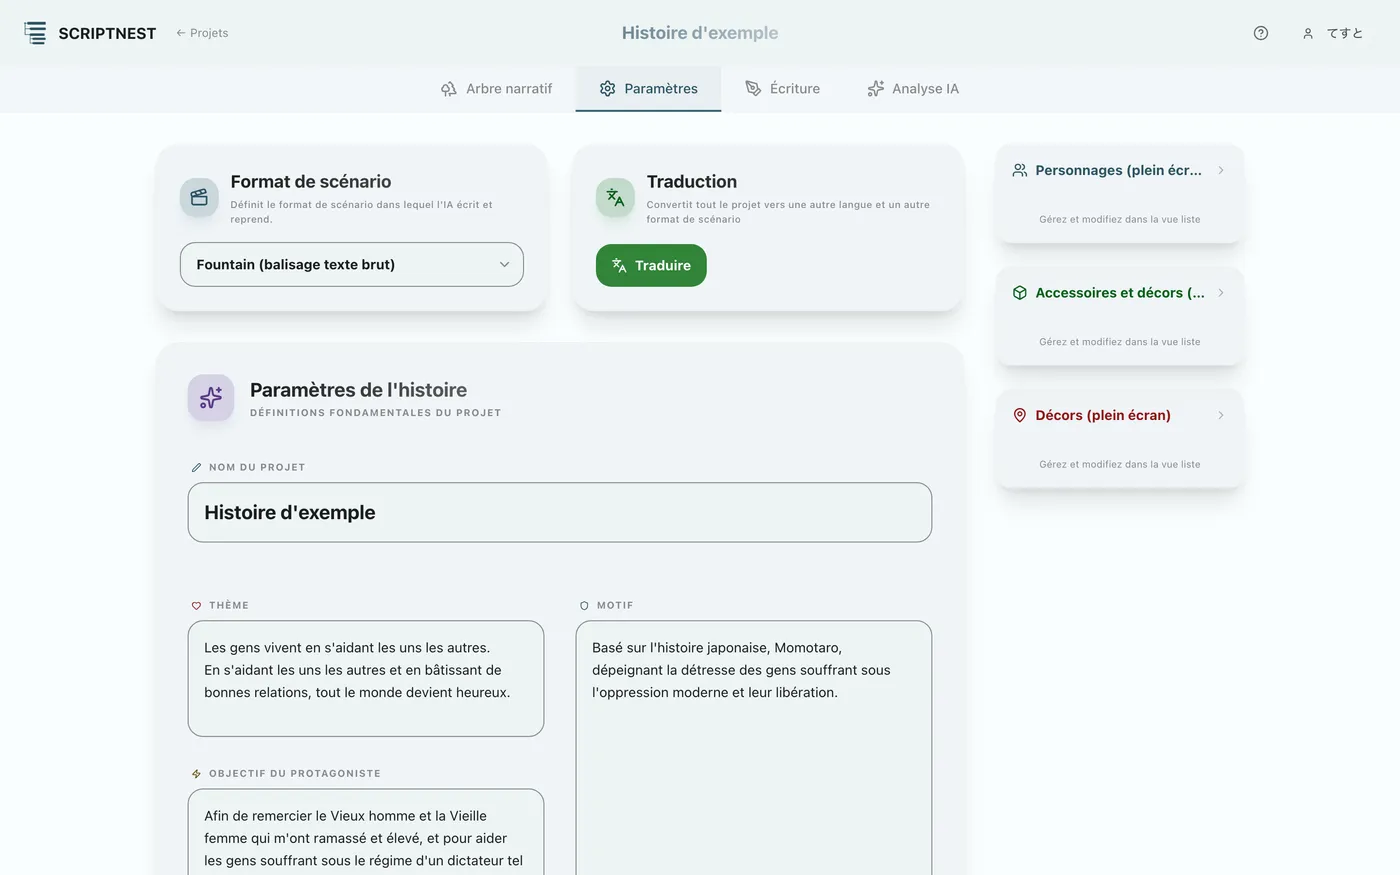The height and width of the screenshot is (875, 1400).
Task: Click the heart icon beside Thème
Action: [x=196, y=606]
